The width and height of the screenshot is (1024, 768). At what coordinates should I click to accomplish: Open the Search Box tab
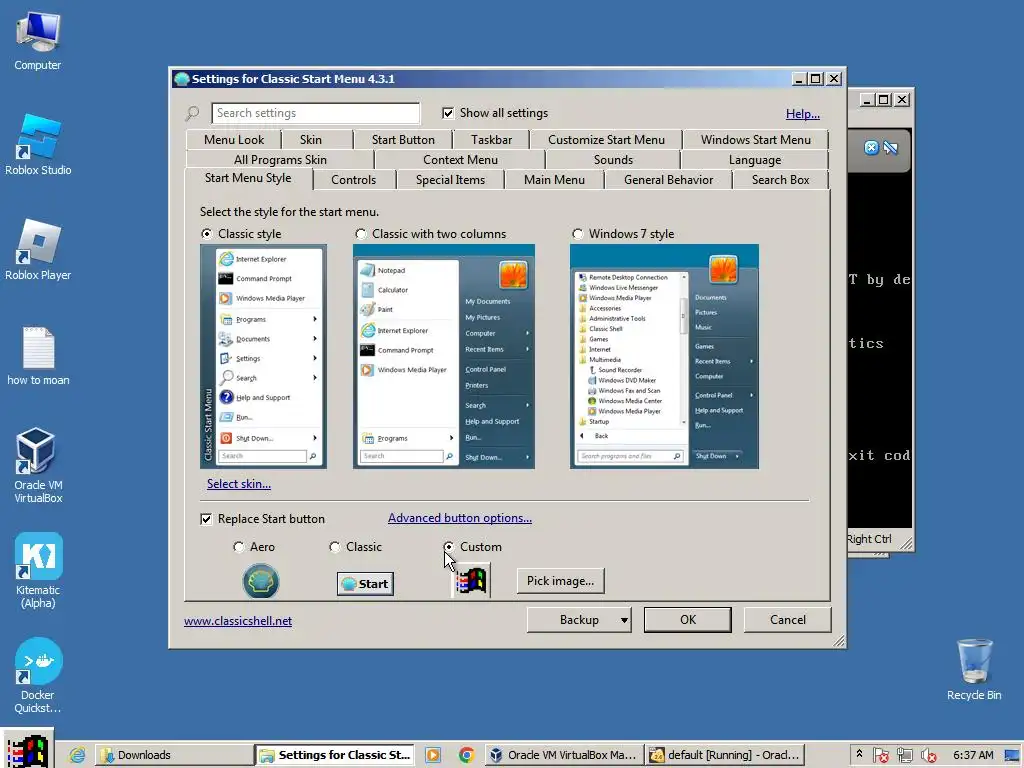coord(780,180)
